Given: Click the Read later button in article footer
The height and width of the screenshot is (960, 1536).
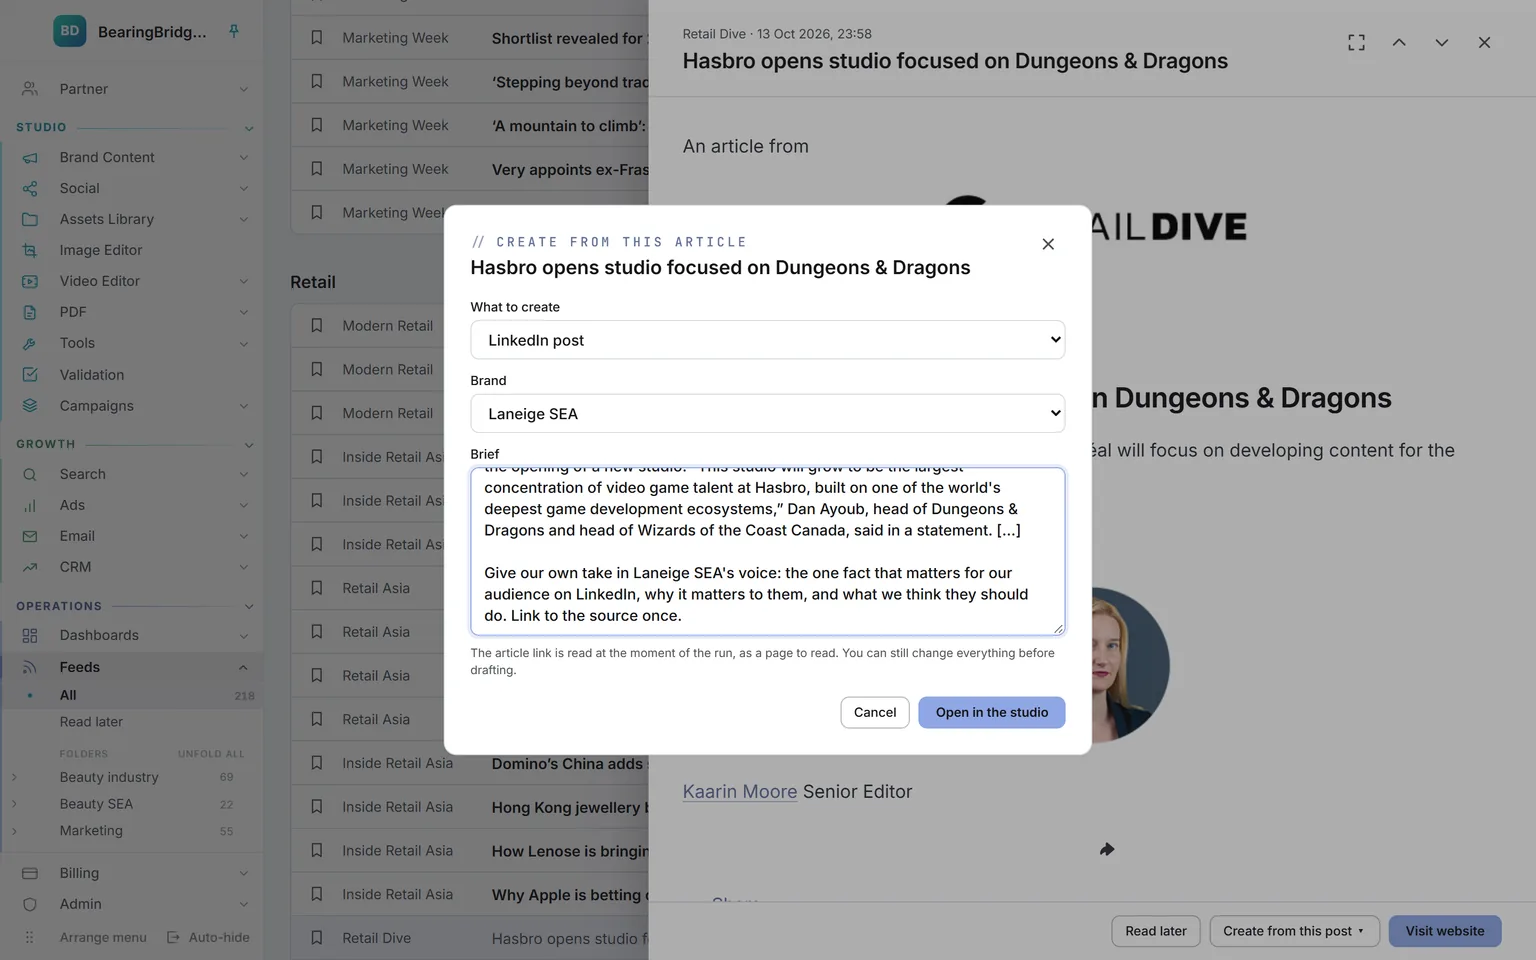Looking at the screenshot, I should point(1156,931).
